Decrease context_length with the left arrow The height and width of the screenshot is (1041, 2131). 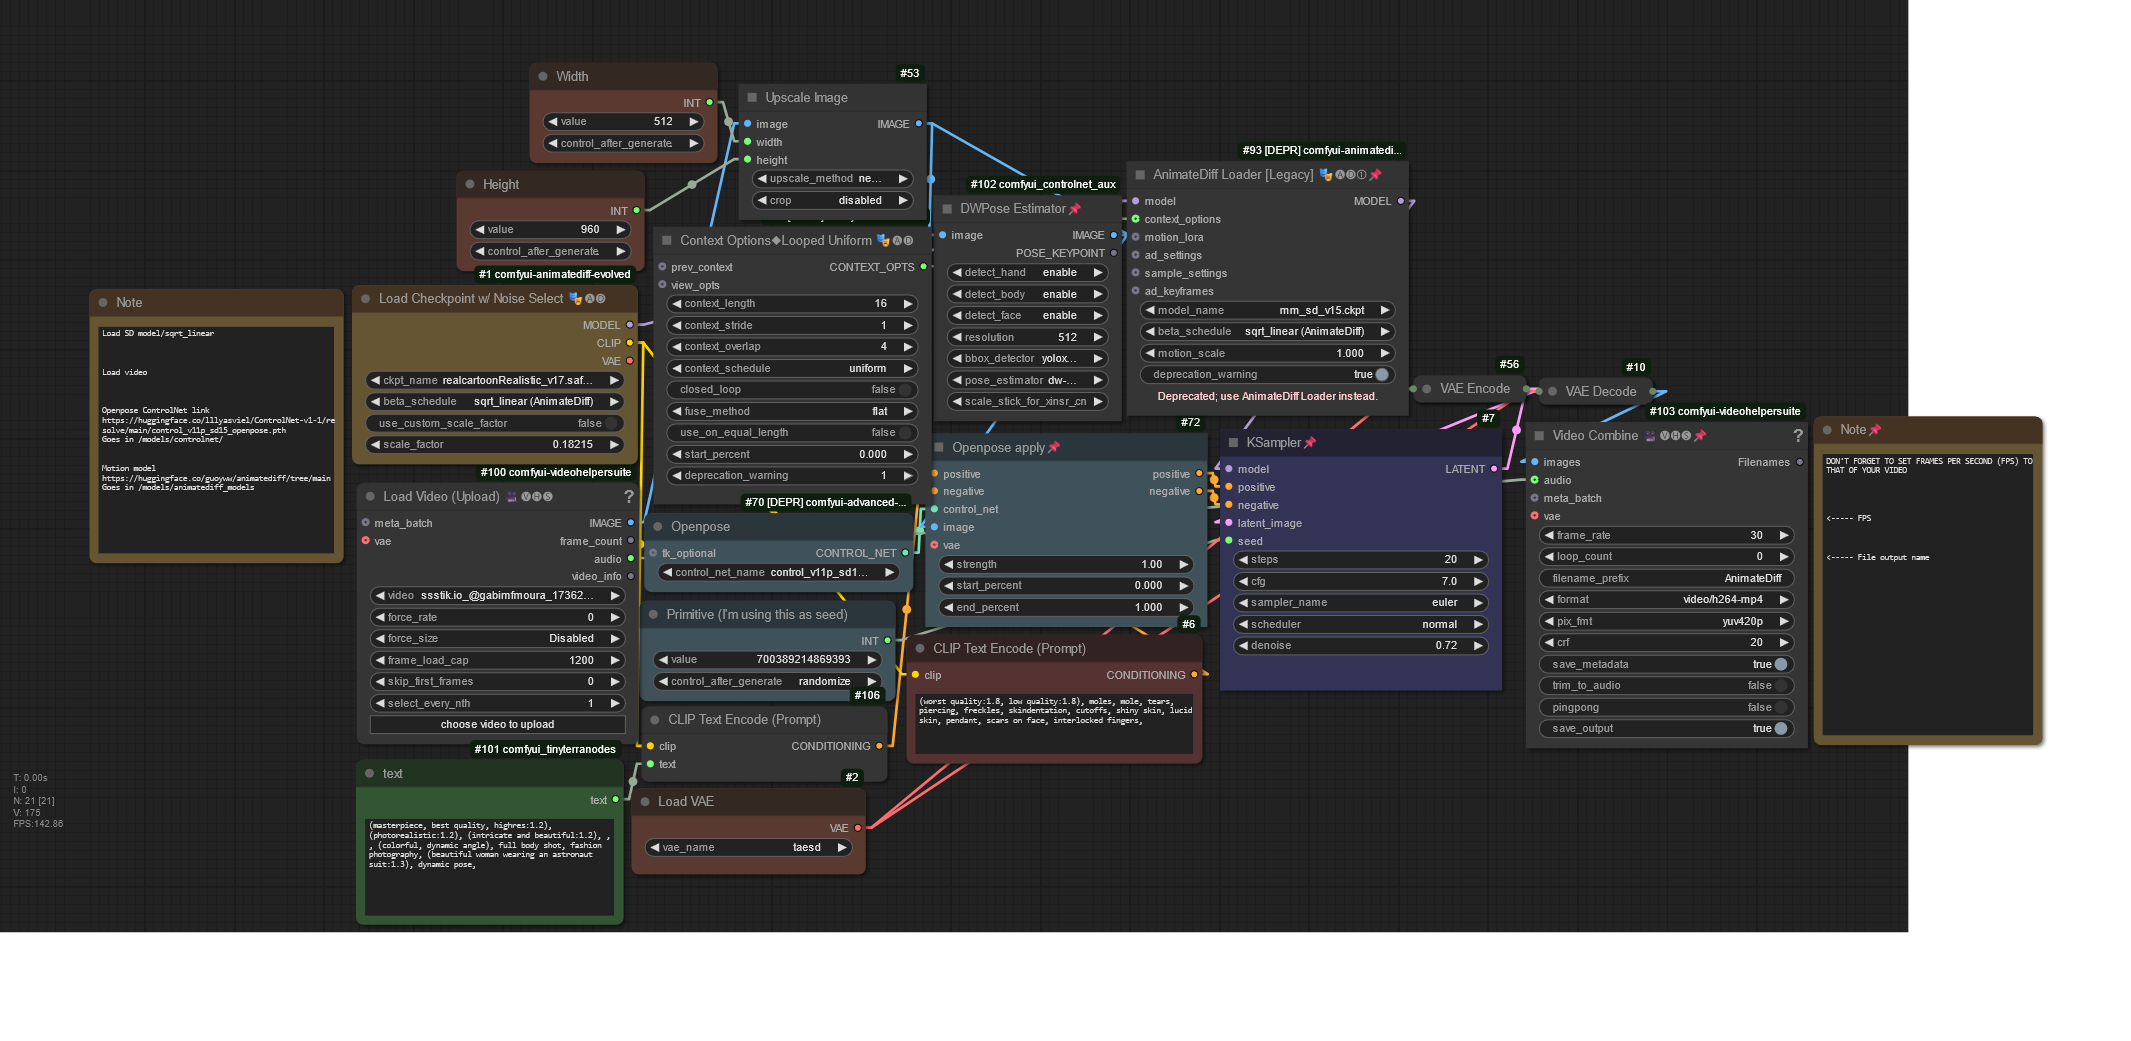click(677, 304)
